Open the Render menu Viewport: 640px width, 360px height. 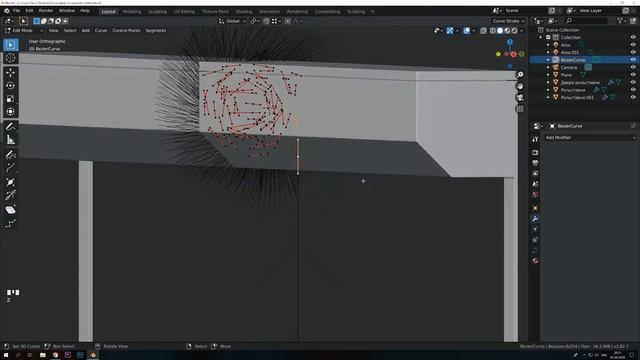click(x=46, y=11)
